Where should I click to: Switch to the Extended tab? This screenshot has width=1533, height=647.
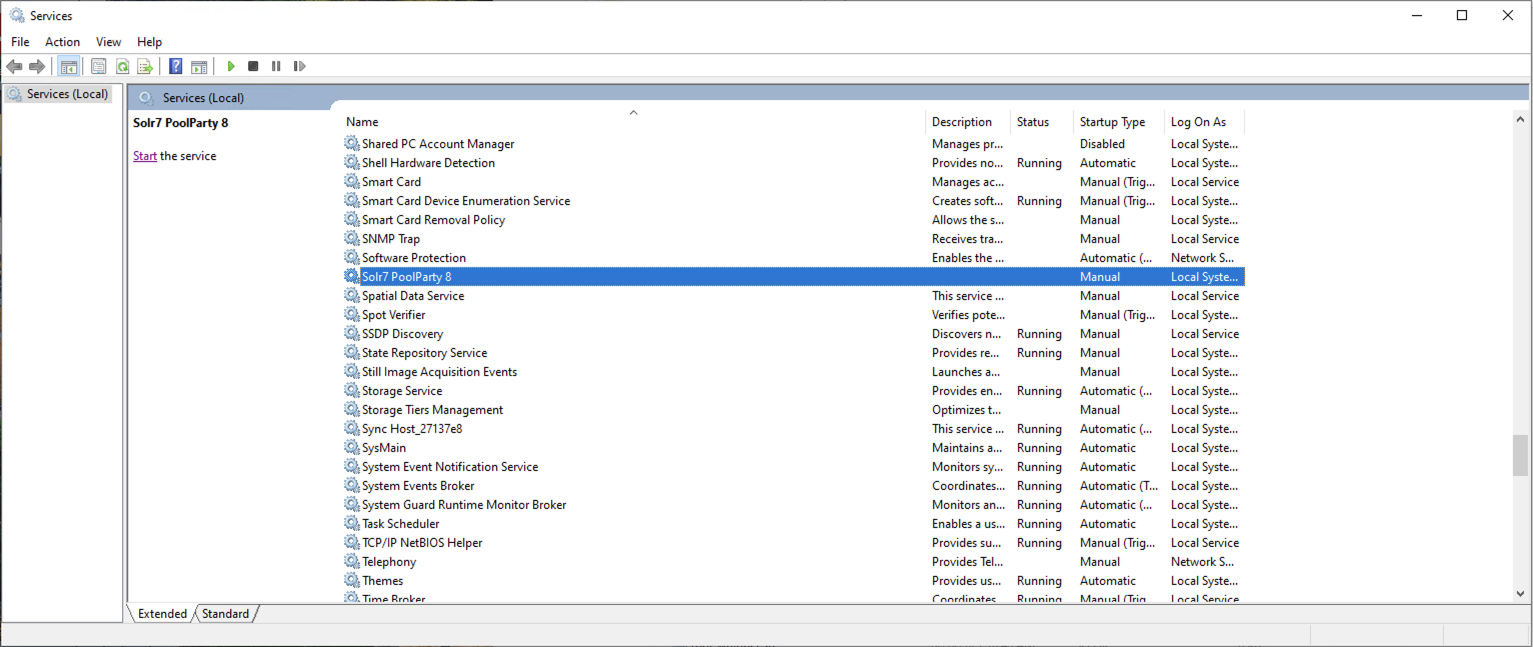click(x=162, y=614)
